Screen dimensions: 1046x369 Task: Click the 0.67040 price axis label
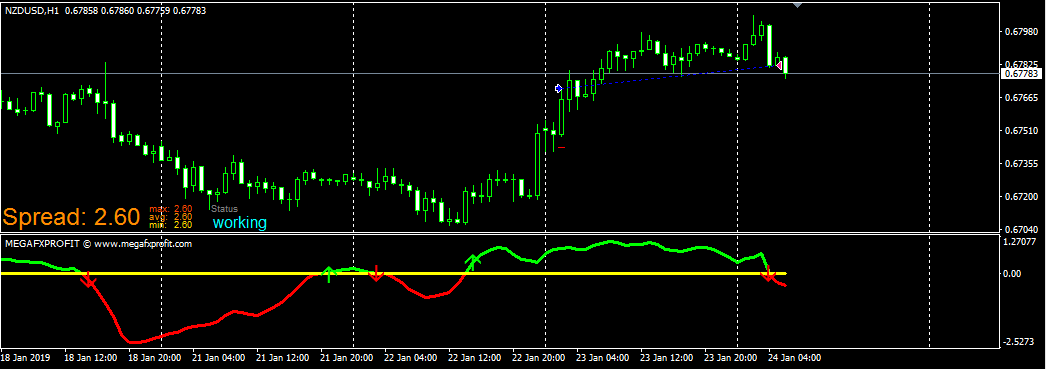click(x=1021, y=230)
